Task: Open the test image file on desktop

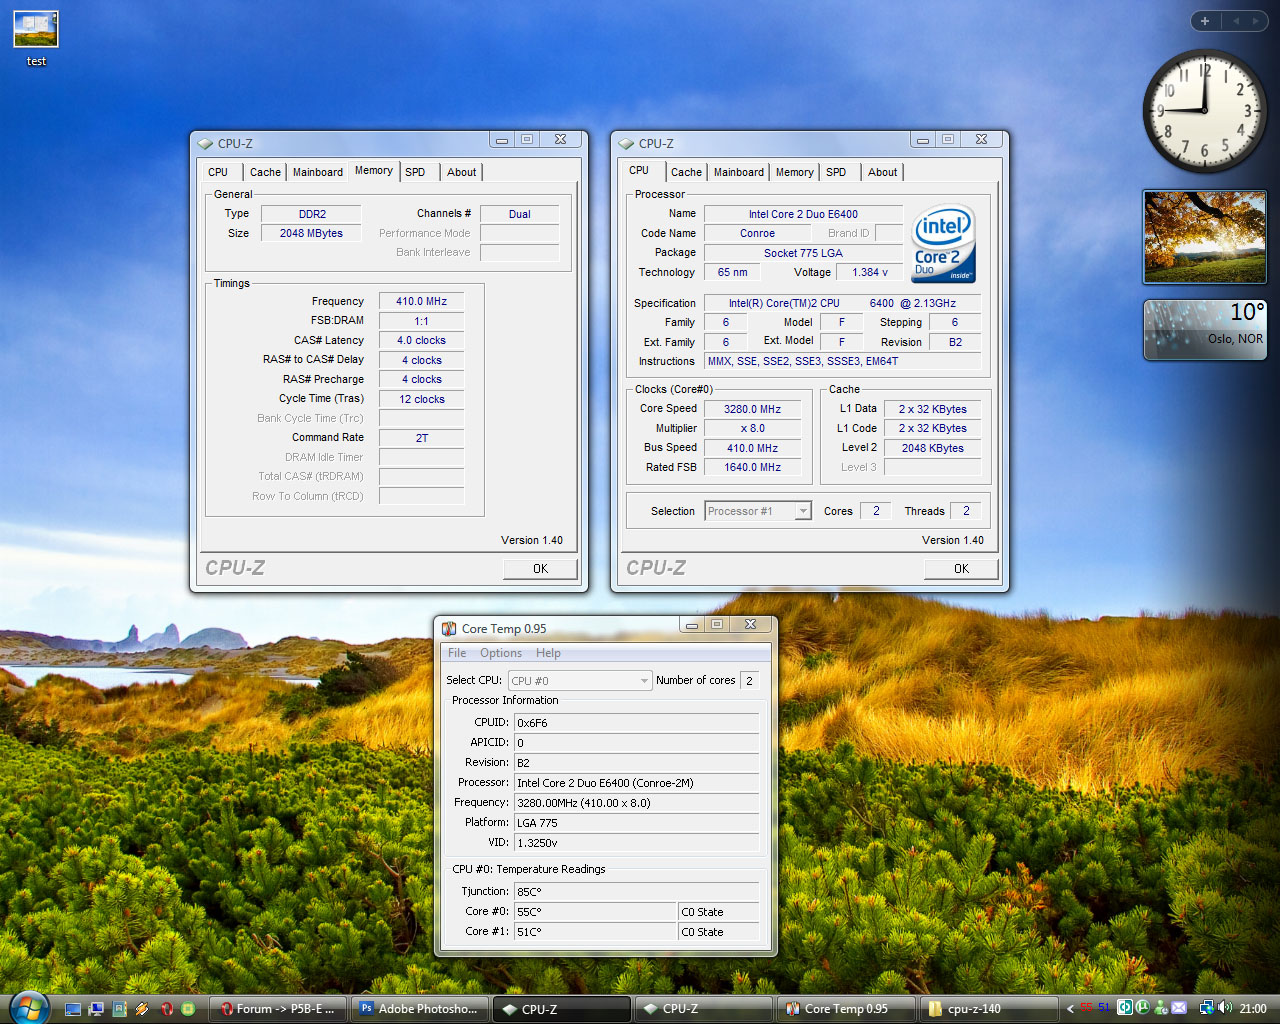Action: tap(36, 38)
